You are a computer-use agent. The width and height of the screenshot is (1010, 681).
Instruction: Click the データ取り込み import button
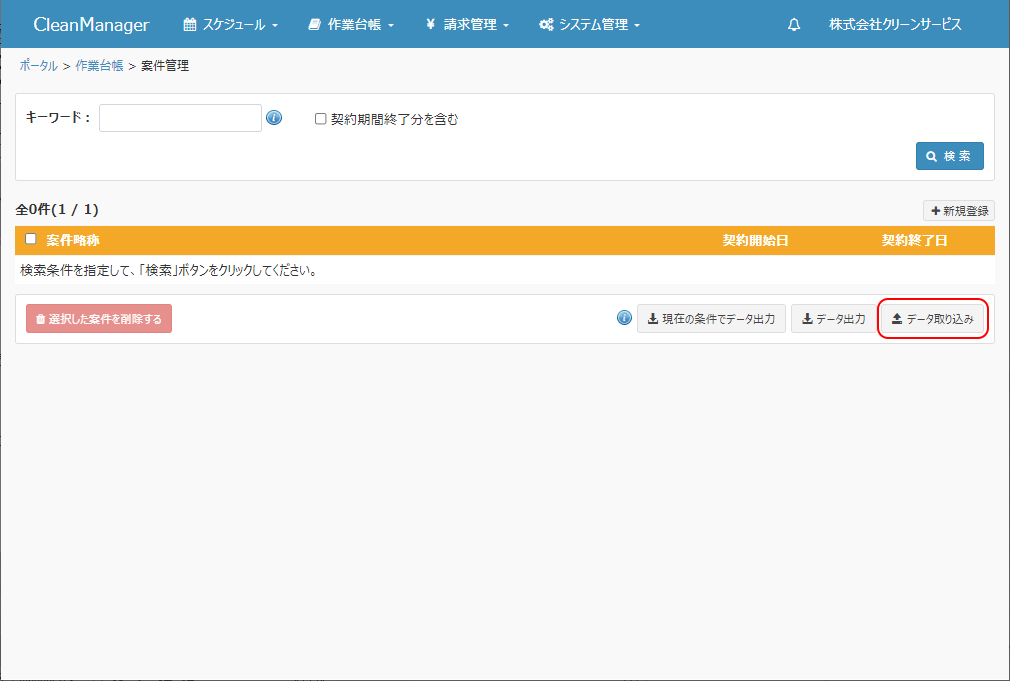[x=932, y=319]
